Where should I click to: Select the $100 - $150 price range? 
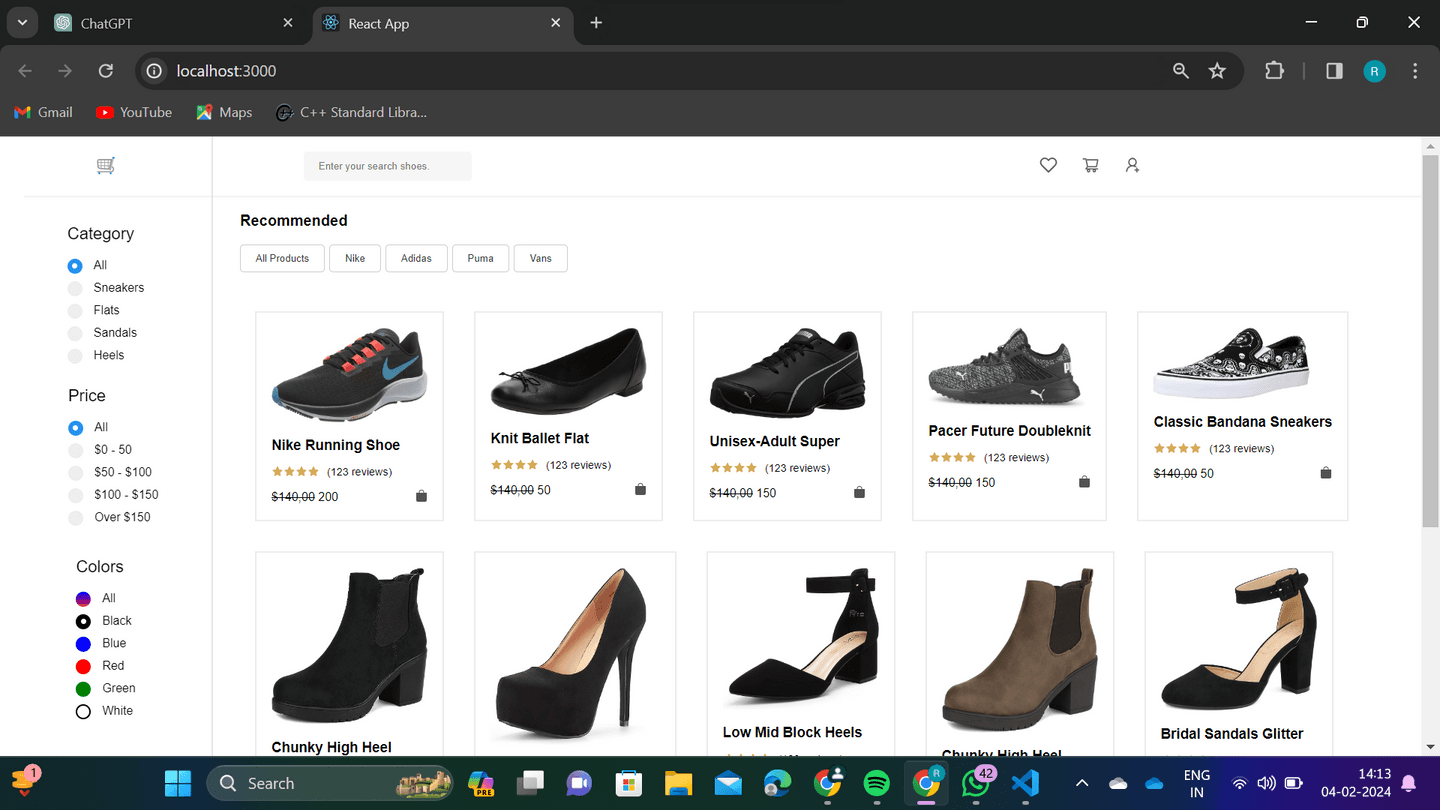click(75, 495)
